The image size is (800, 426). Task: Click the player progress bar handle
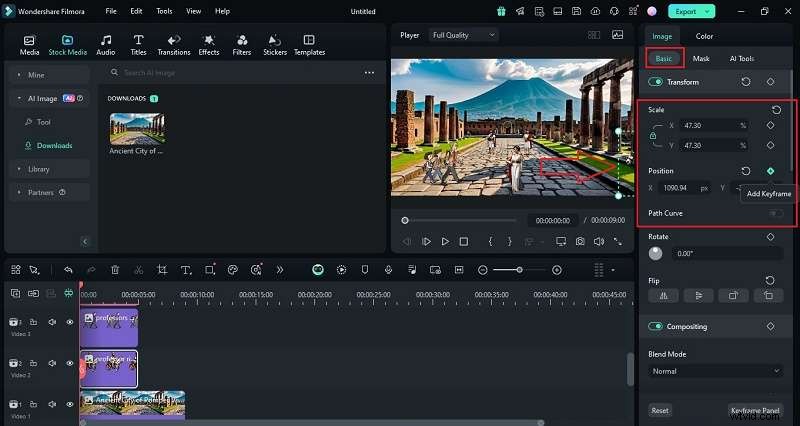point(405,220)
